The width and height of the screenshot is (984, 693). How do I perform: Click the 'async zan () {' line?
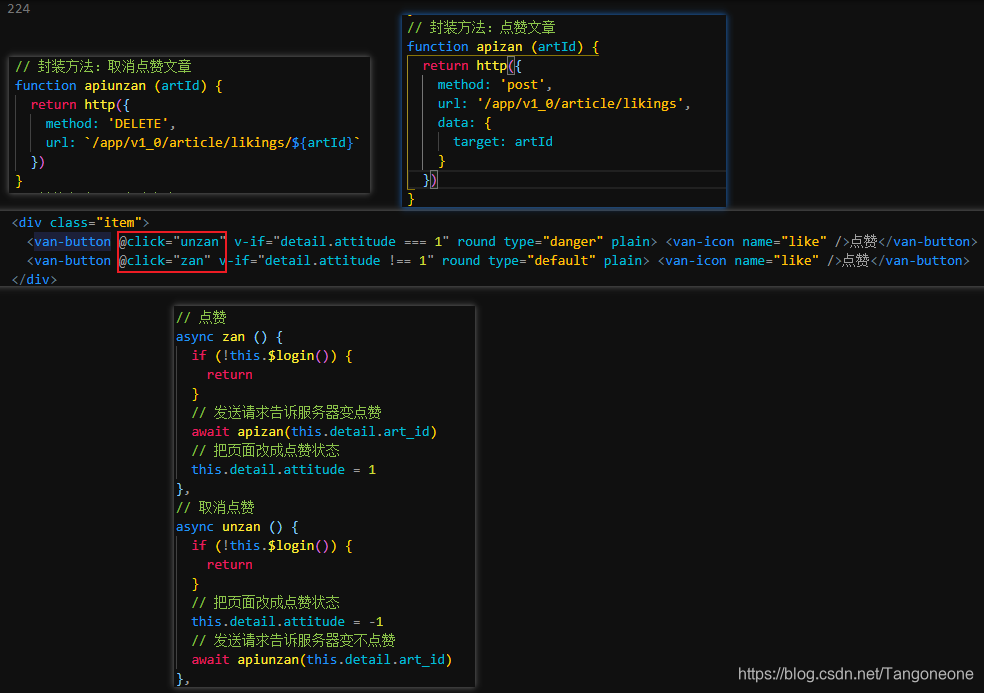[x=230, y=337]
